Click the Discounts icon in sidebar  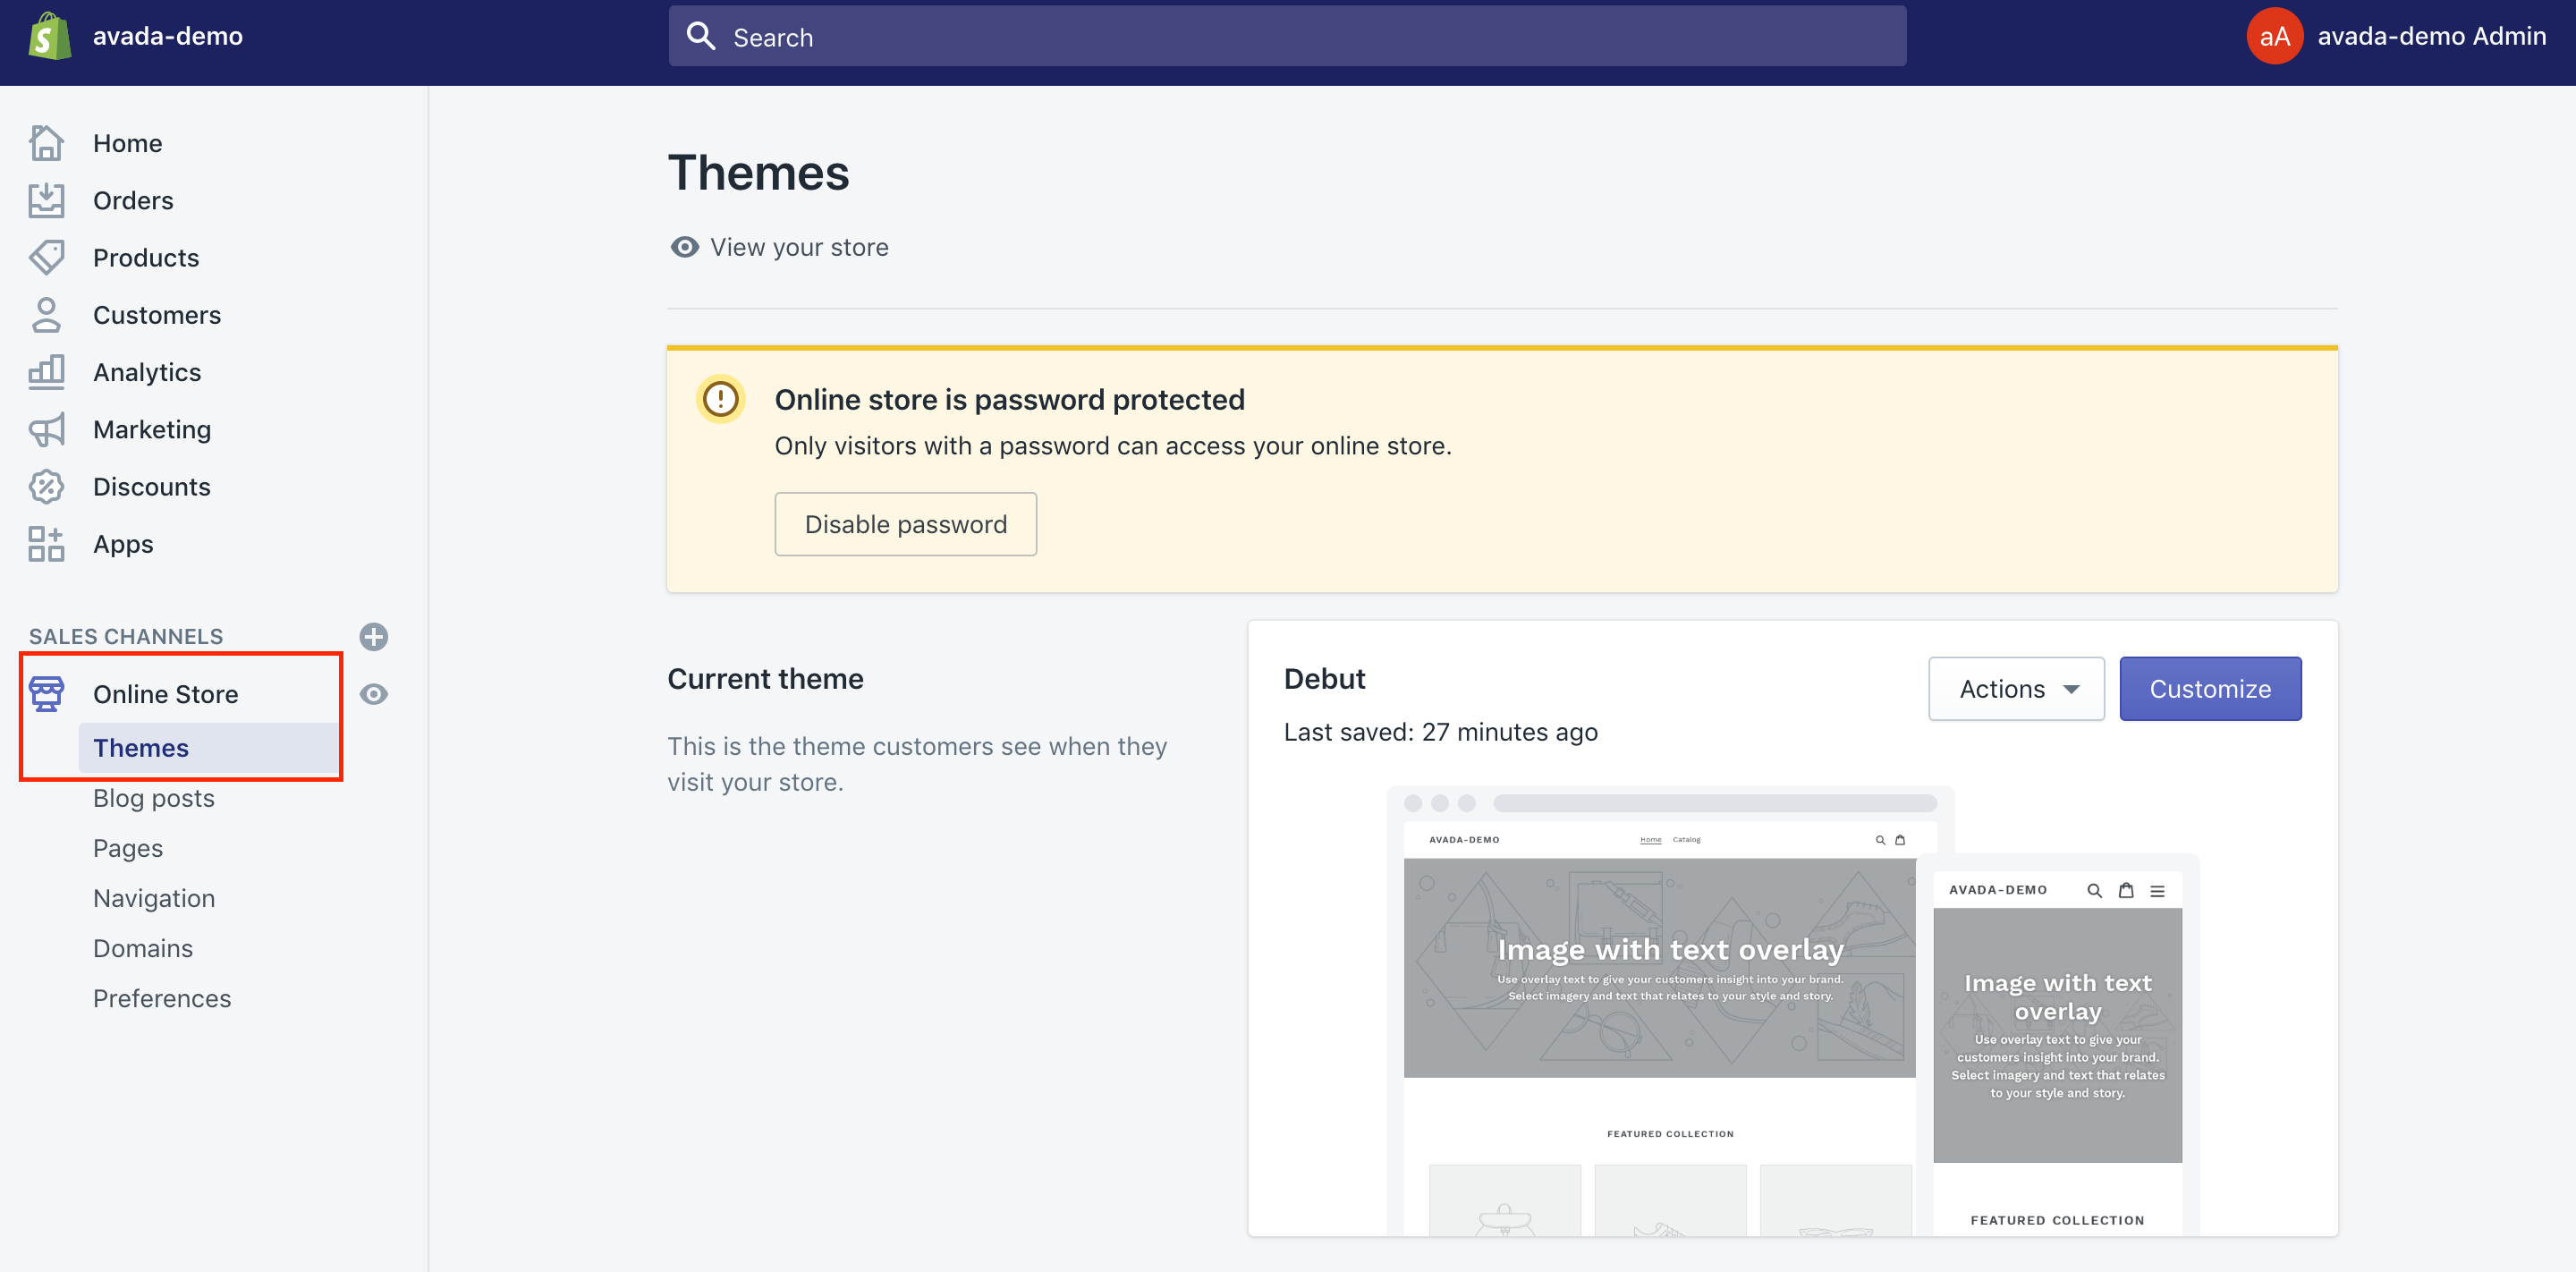pos(46,485)
